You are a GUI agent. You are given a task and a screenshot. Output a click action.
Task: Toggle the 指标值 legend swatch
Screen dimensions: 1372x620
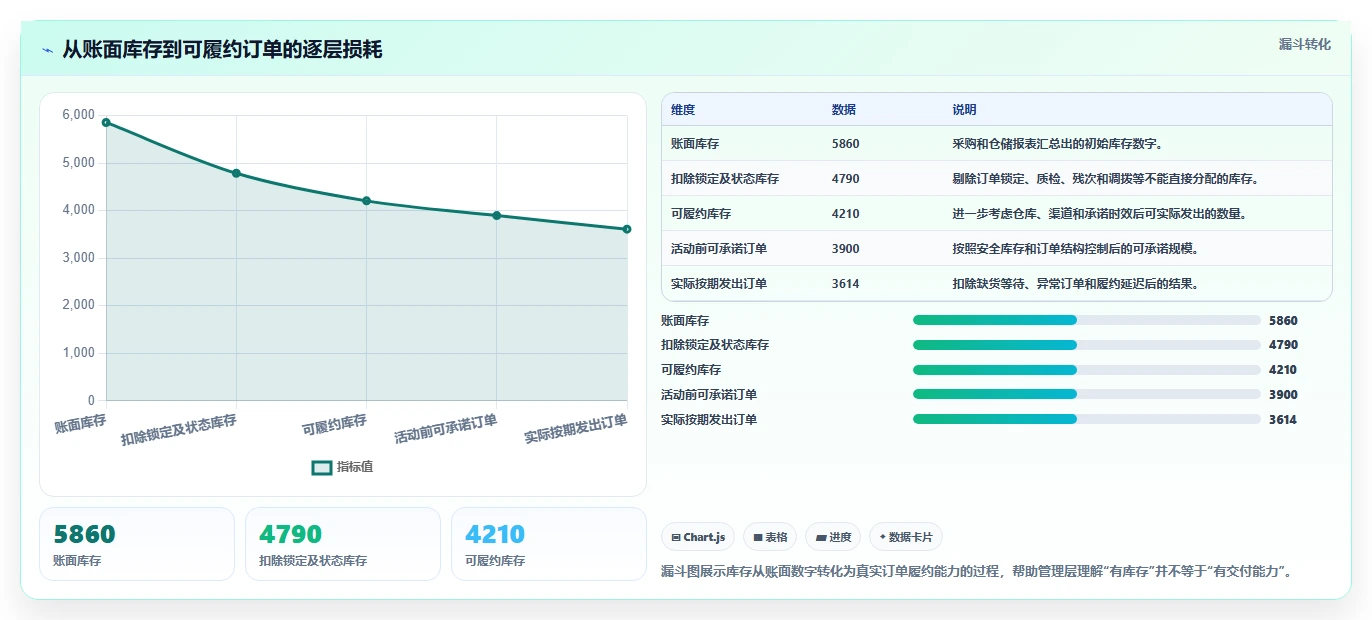pos(322,467)
